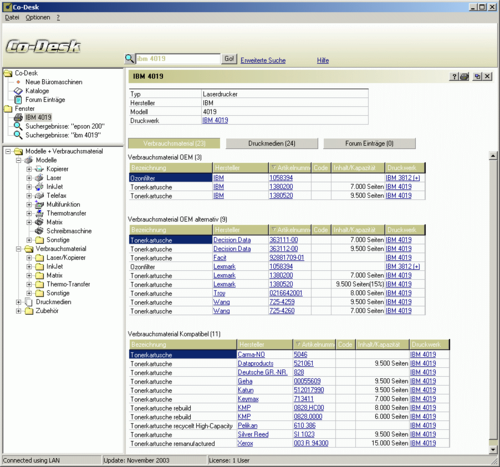
Task: Open the KMP article 0828.HC00 link
Action: coord(309,408)
